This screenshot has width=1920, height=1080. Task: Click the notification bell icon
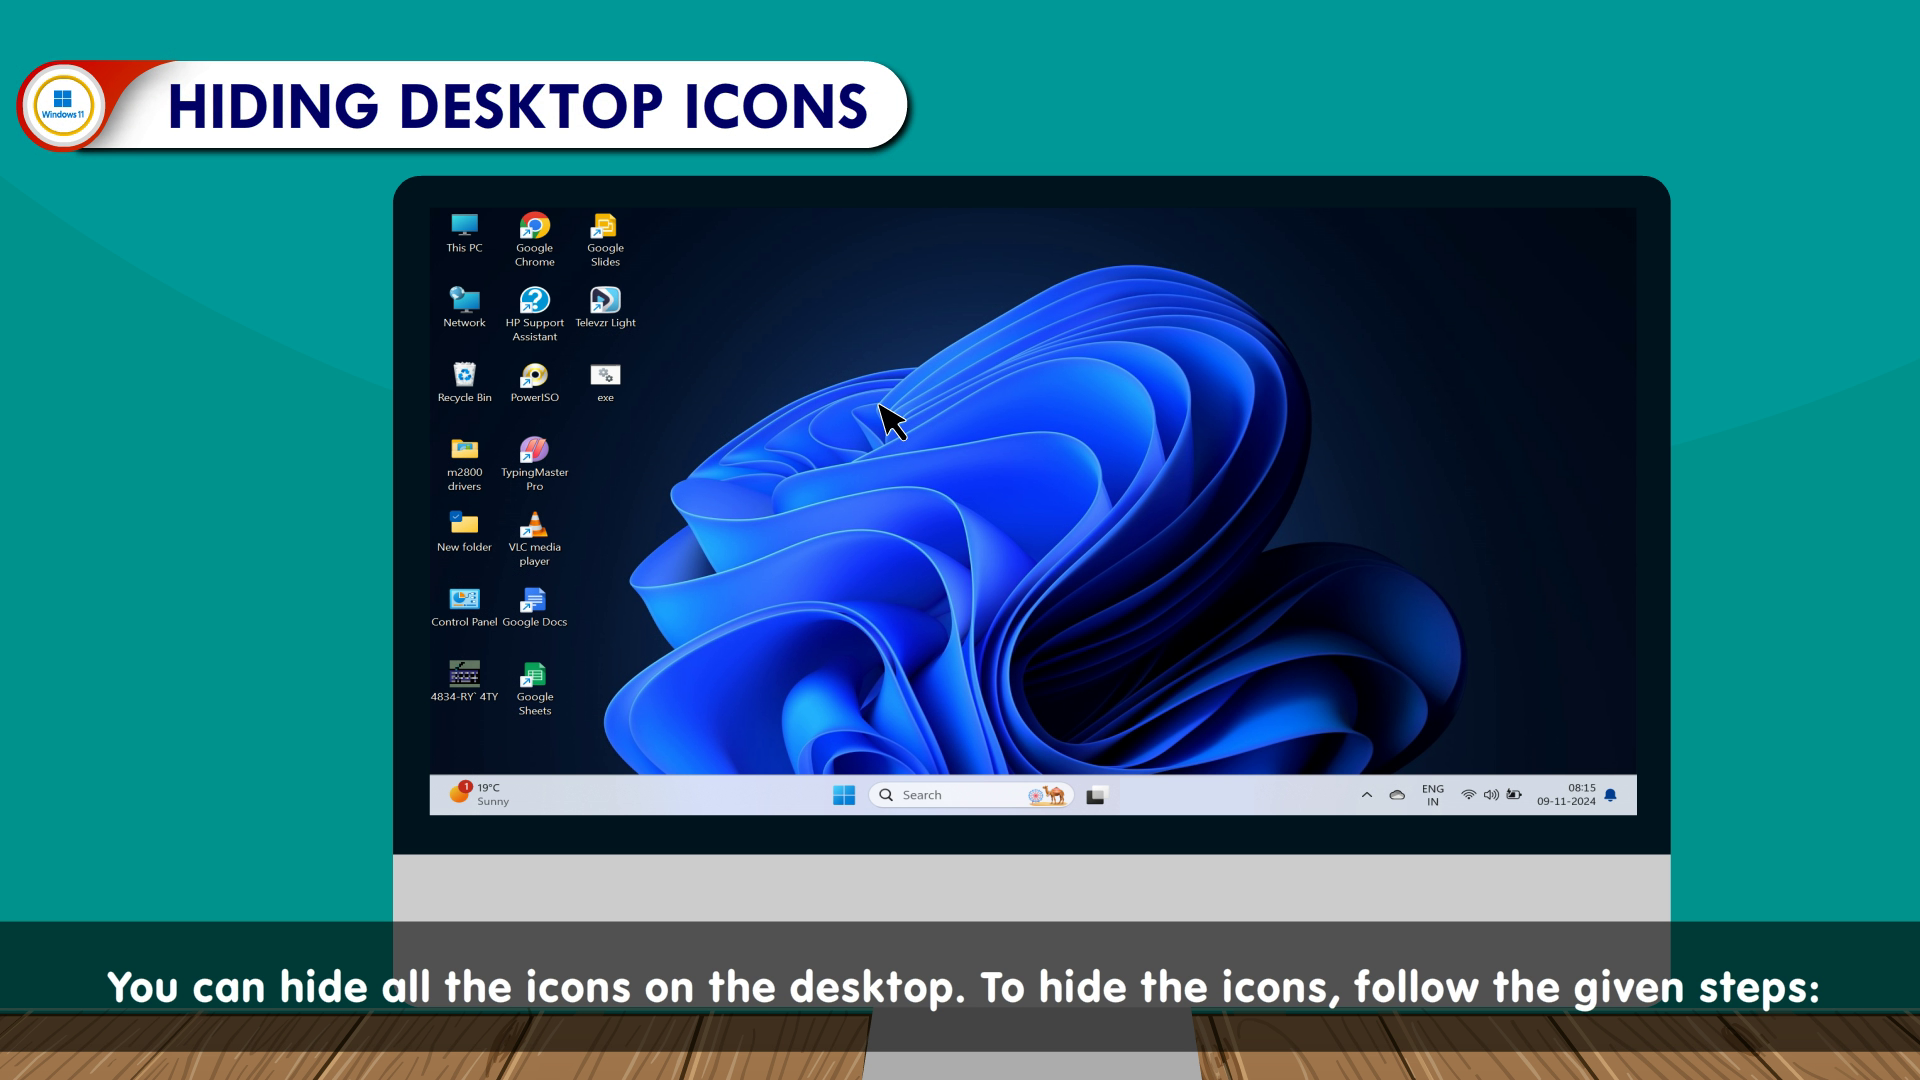[x=1610, y=795]
